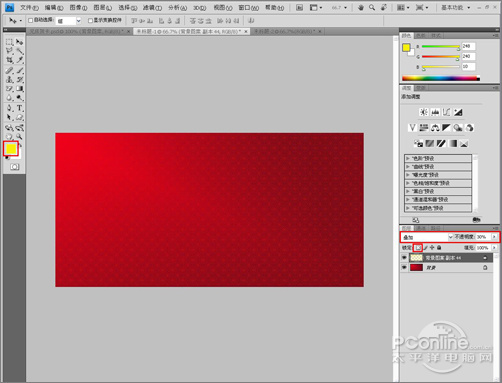Image resolution: width=502 pixels, height=383 pixels.
Task: Enable the auto-select checkbox
Action: [31, 21]
